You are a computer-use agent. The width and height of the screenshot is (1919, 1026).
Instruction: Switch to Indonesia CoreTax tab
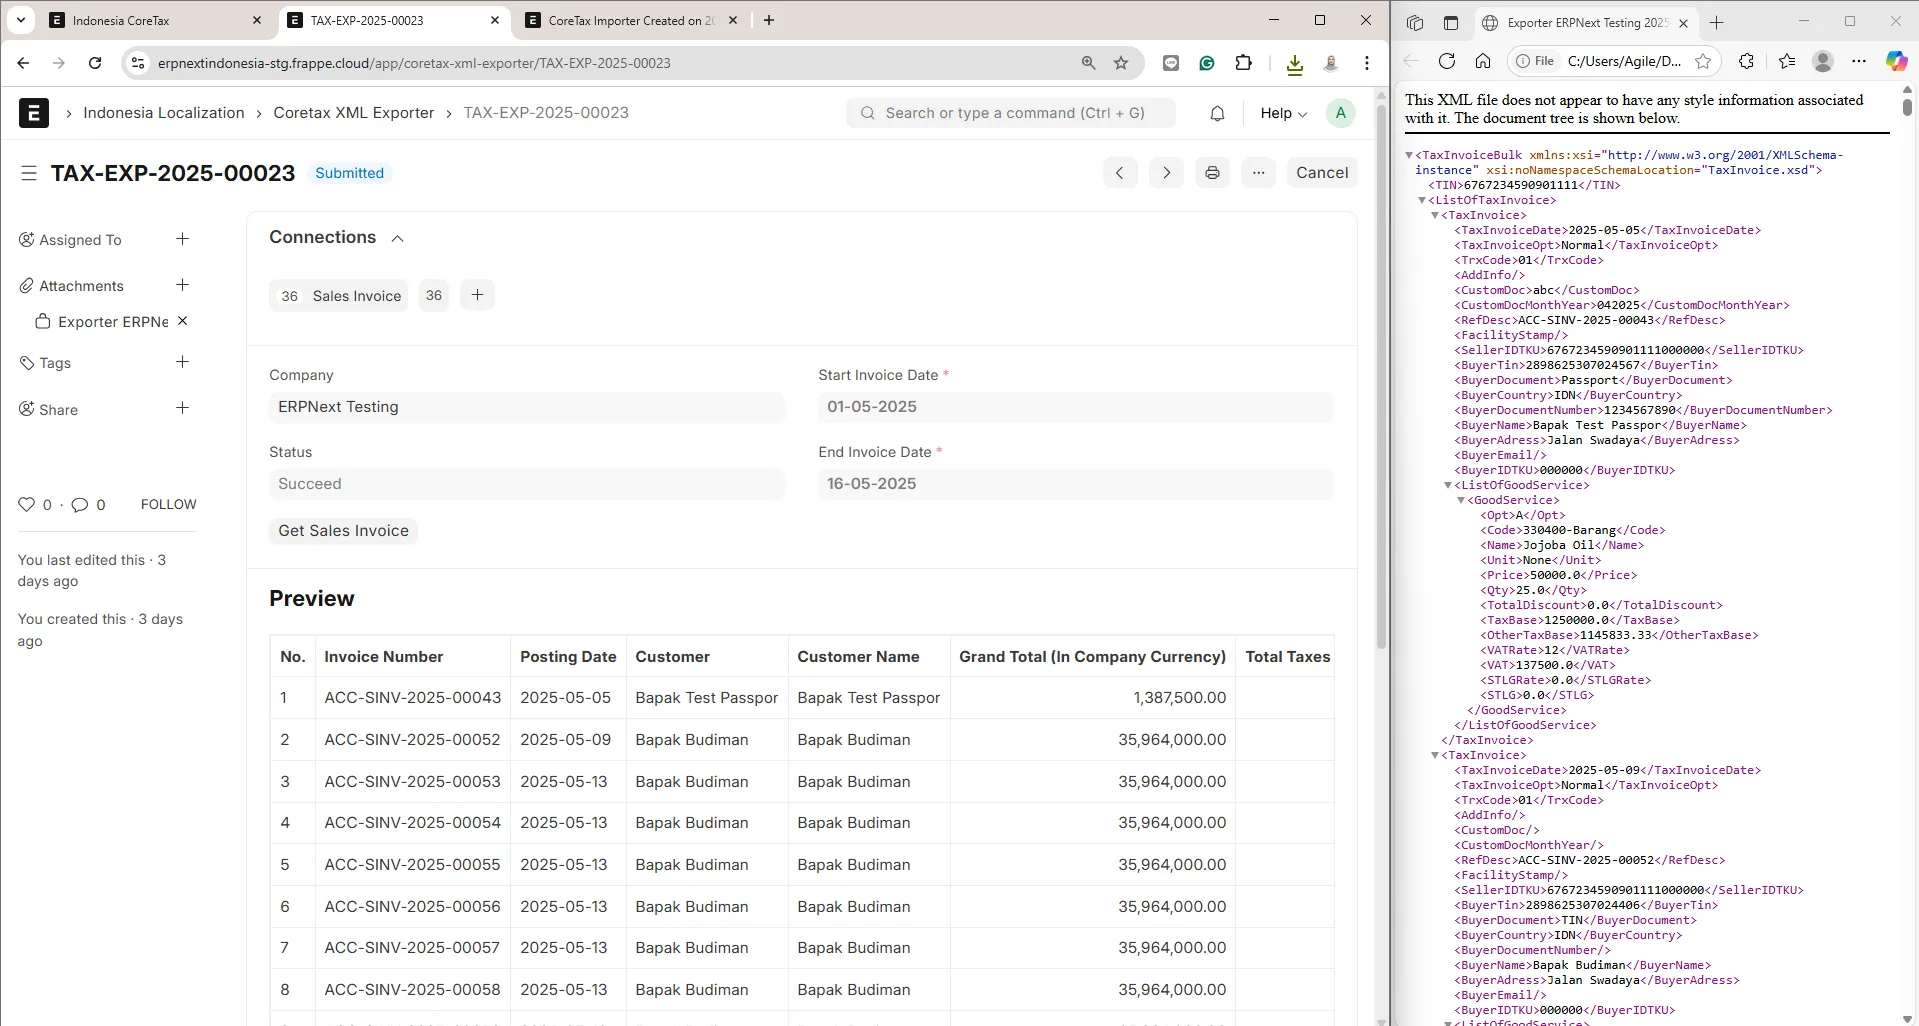[x=155, y=20]
